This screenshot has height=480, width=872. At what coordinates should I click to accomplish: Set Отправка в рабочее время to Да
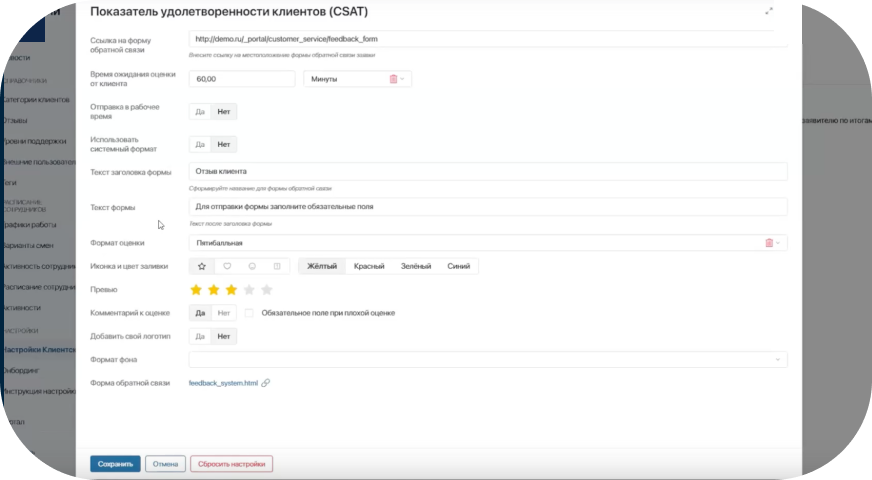click(200, 112)
